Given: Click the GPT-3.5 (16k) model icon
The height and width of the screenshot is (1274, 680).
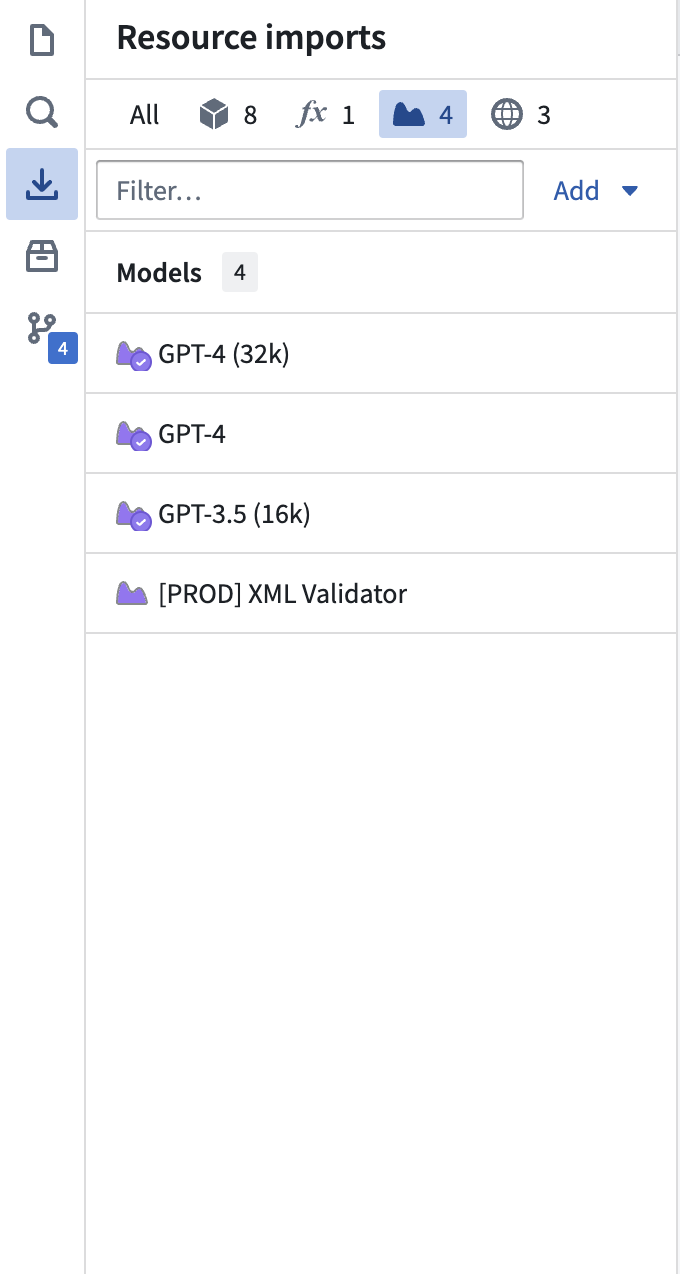Looking at the screenshot, I should point(134,515).
